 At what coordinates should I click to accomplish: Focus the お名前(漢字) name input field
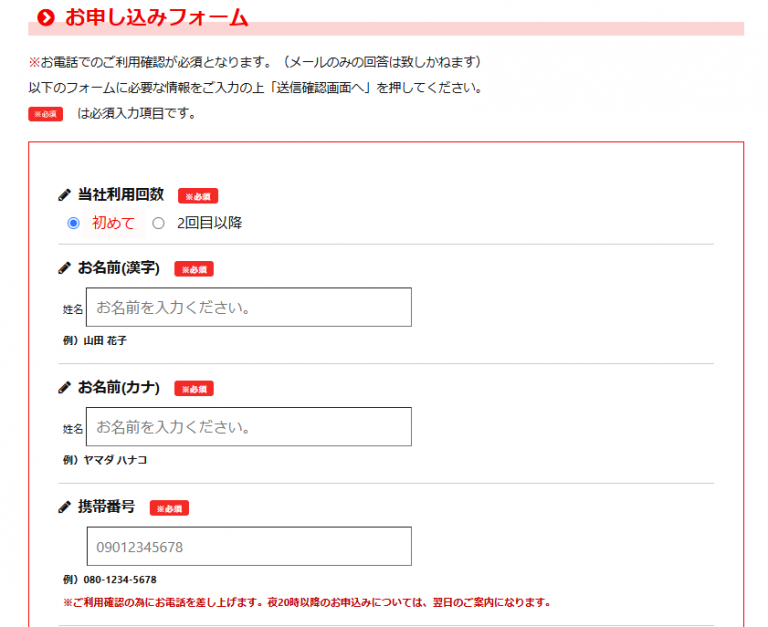pos(249,307)
